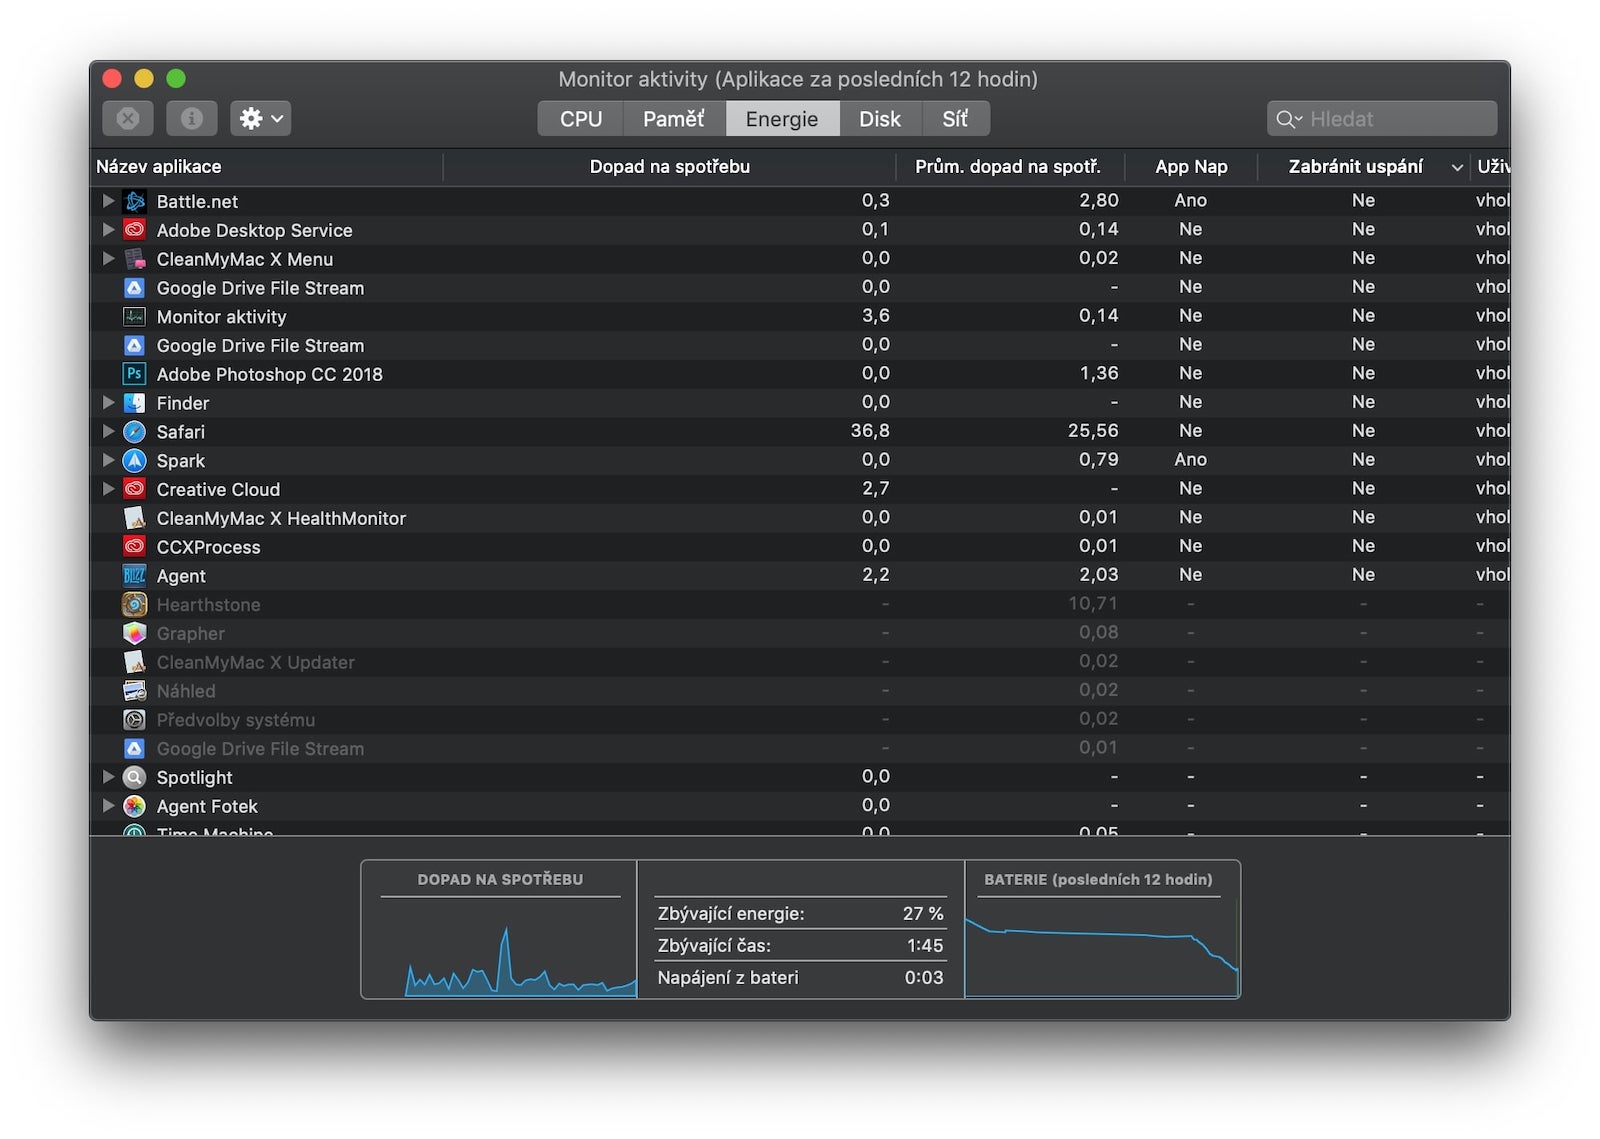The image size is (1600, 1139).
Task: Open the gear actions dropdown
Action: tap(260, 118)
